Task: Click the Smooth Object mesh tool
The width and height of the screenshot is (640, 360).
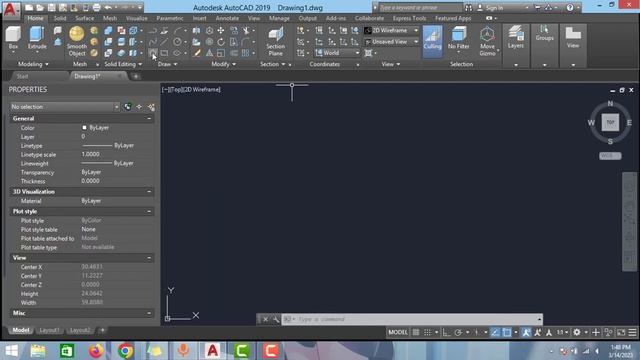Action: [x=77, y=41]
